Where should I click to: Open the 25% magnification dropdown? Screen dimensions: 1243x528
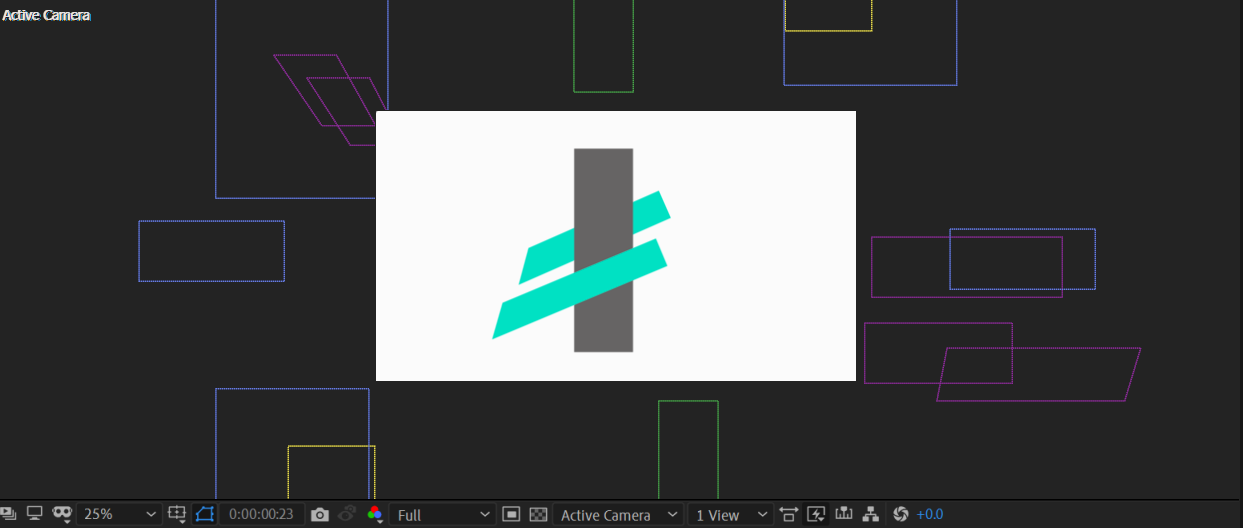(119, 514)
